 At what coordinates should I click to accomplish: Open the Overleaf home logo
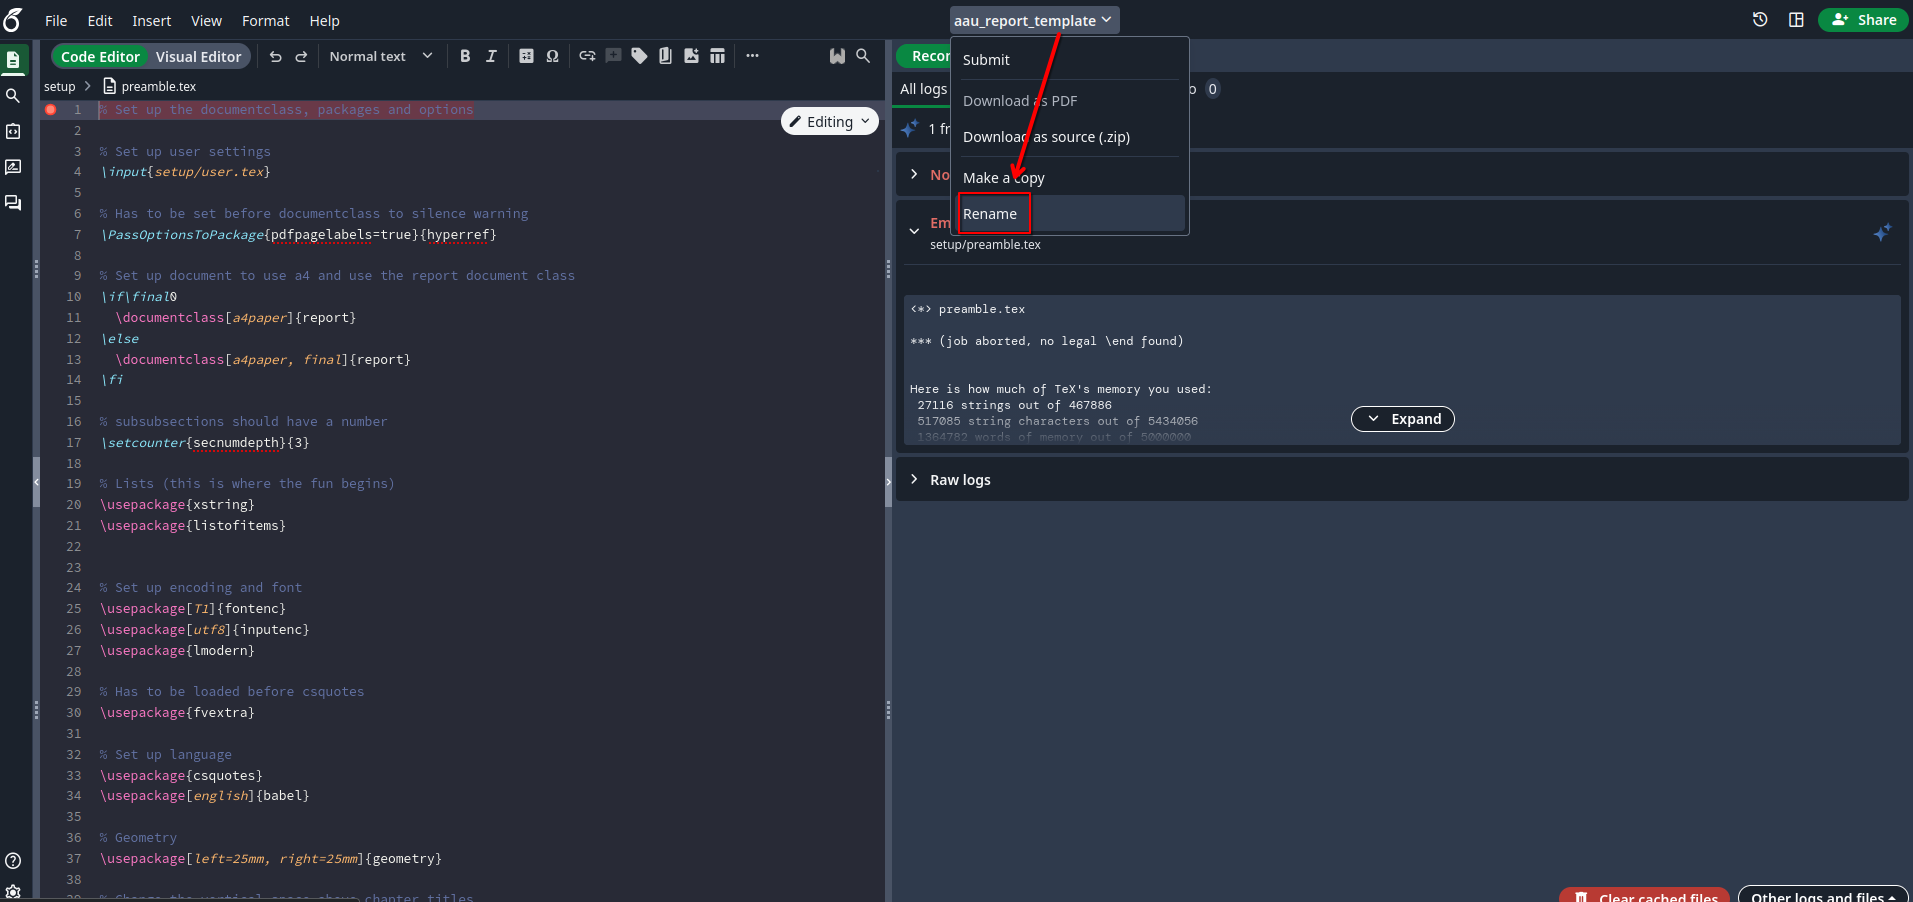13,19
